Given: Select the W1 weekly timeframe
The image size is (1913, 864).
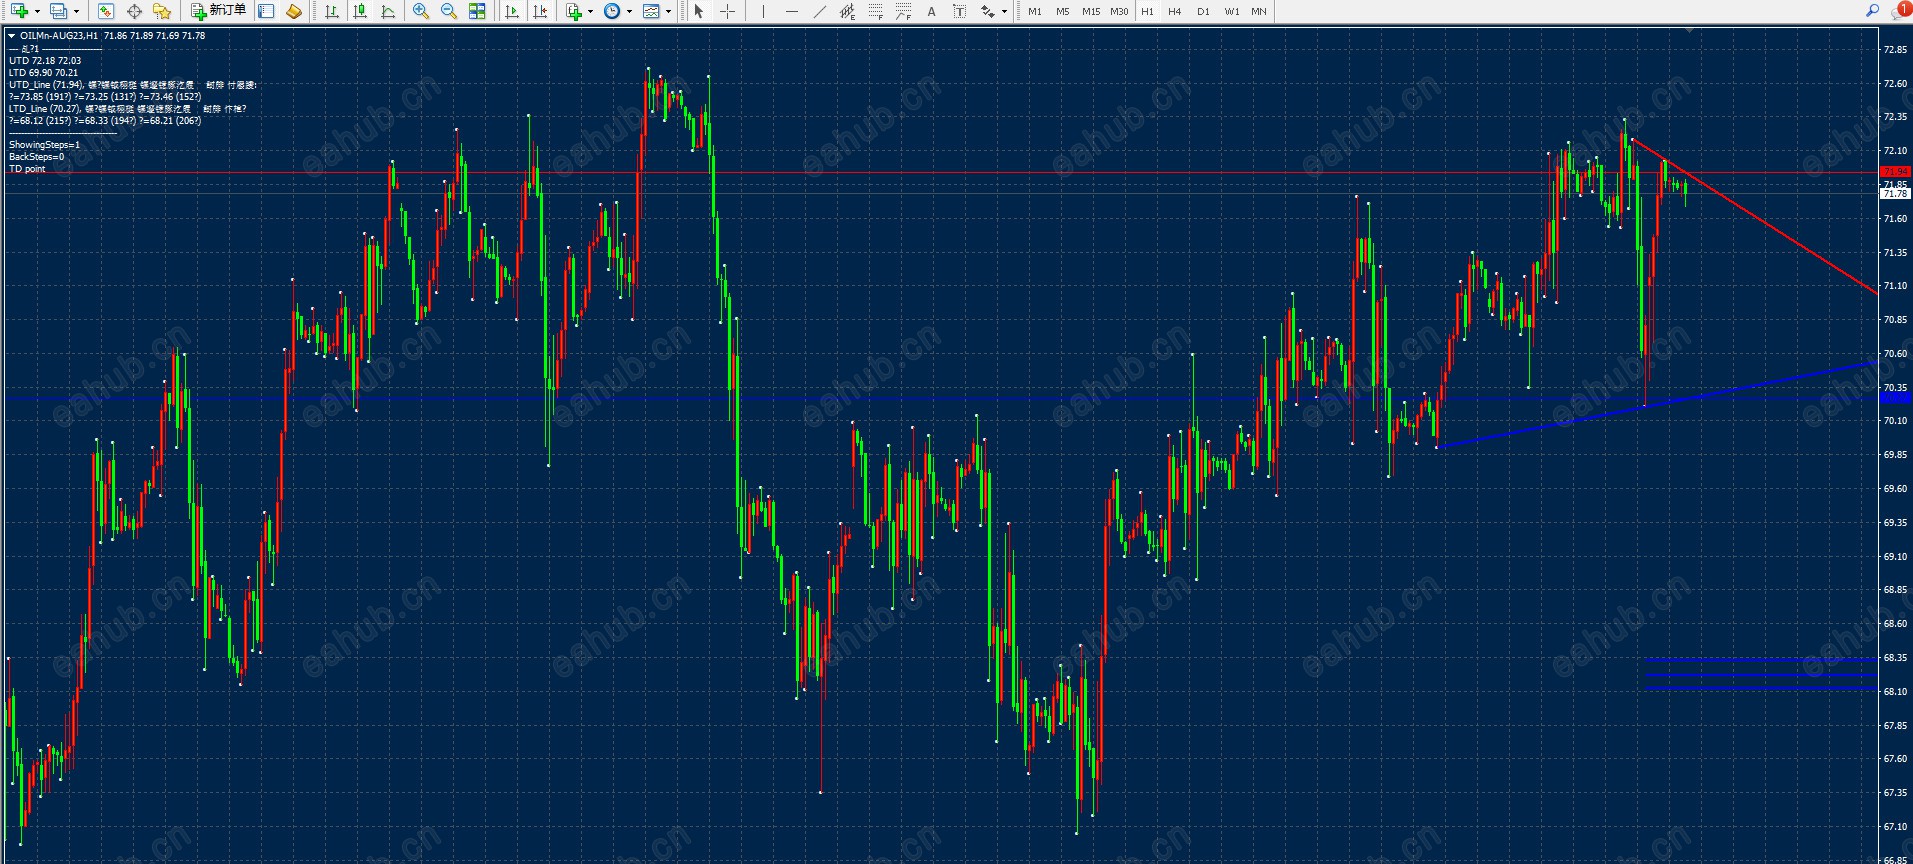Looking at the screenshot, I should (x=1231, y=11).
